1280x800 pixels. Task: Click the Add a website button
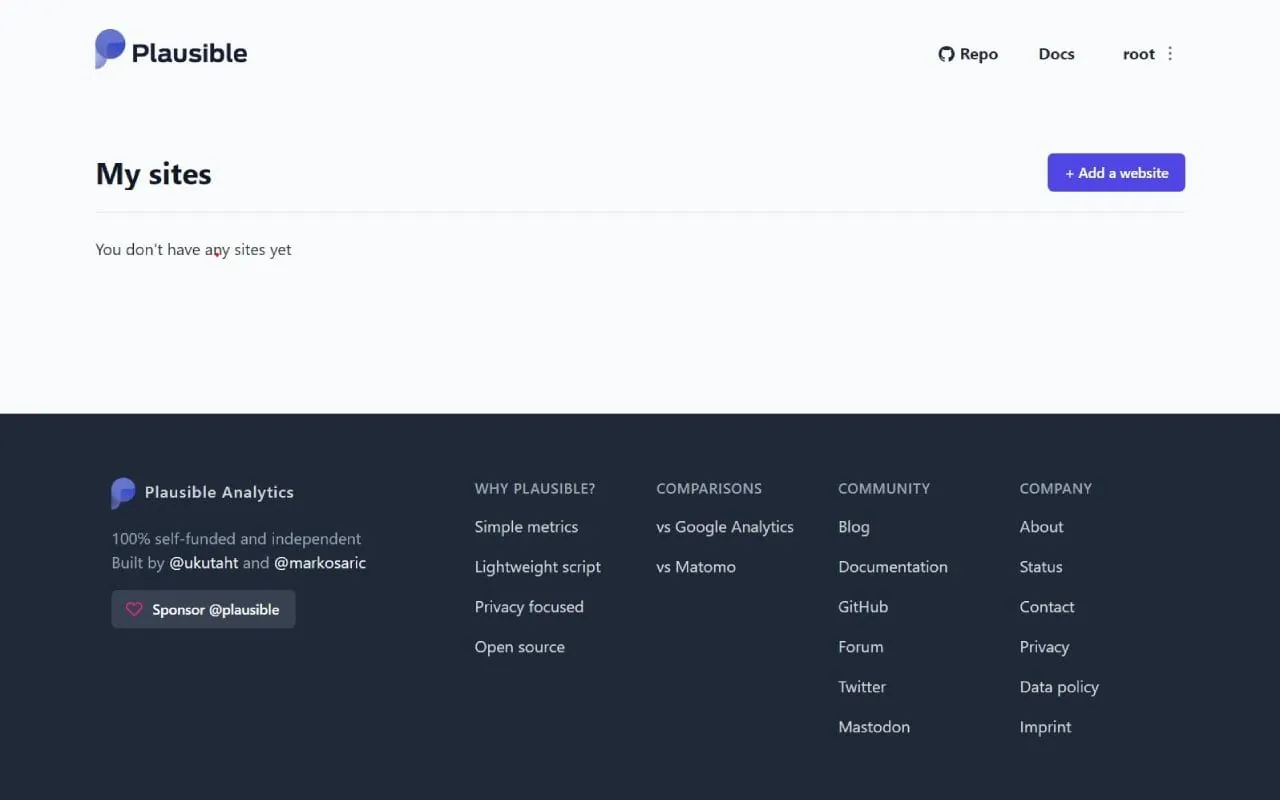point(1116,173)
